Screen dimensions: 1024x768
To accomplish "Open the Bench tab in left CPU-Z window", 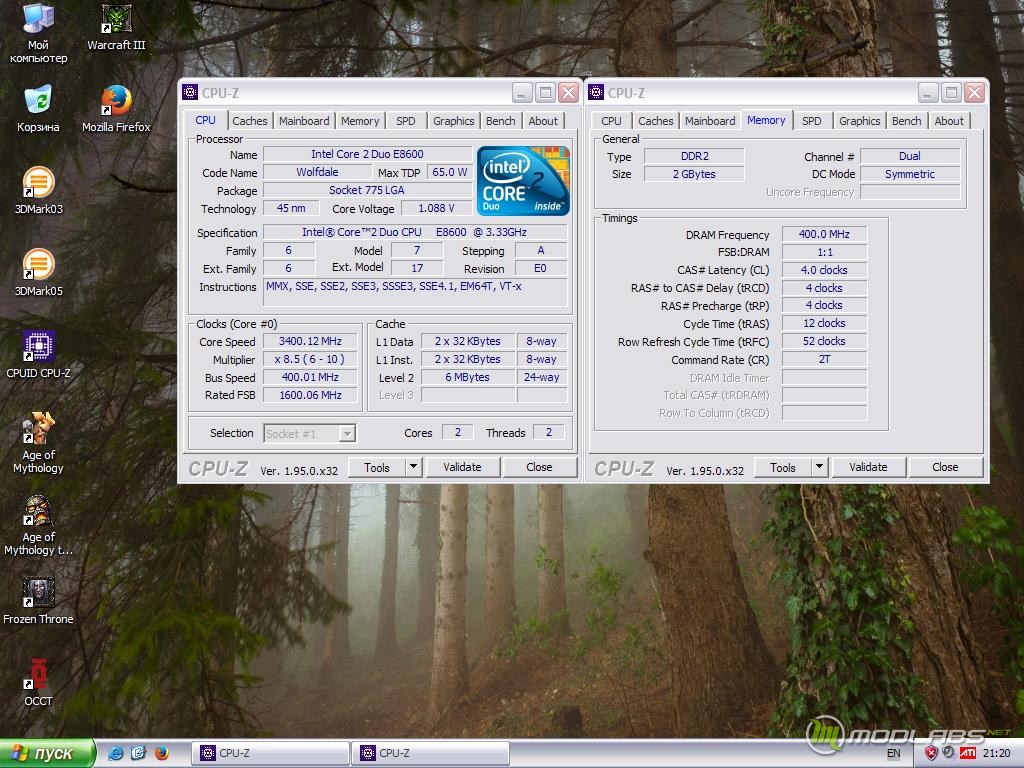I will (x=501, y=121).
